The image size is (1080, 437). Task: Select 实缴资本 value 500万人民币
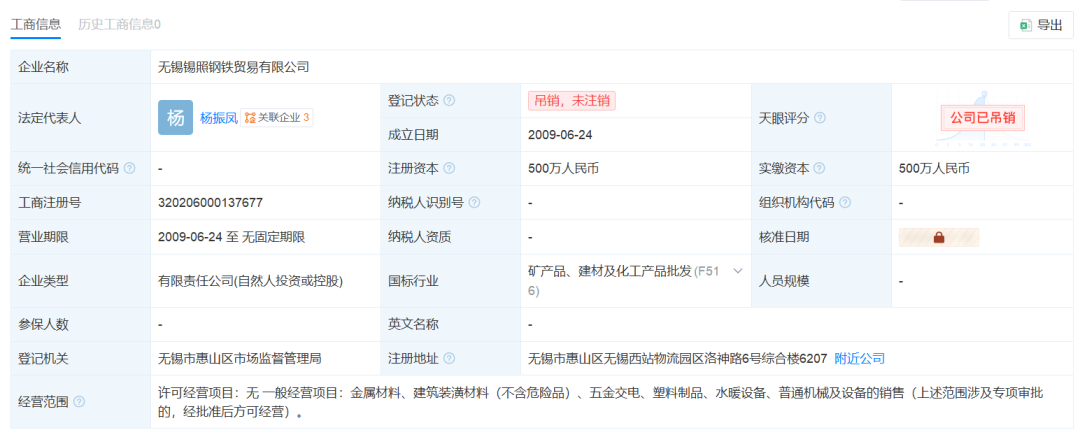[x=934, y=168]
